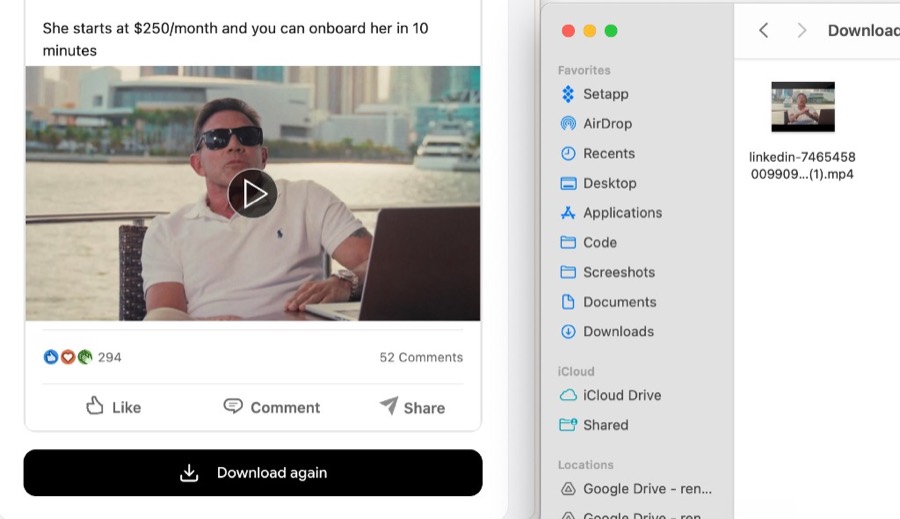
Task: Select the linkedin mp4 video thumbnail
Action: (x=803, y=107)
